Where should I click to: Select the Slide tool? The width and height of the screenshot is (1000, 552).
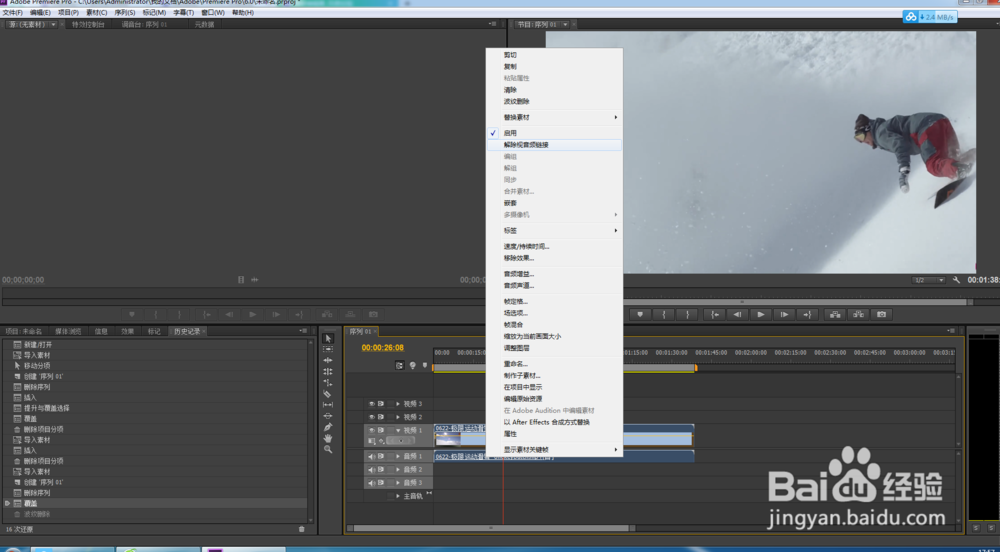point(328,416)
